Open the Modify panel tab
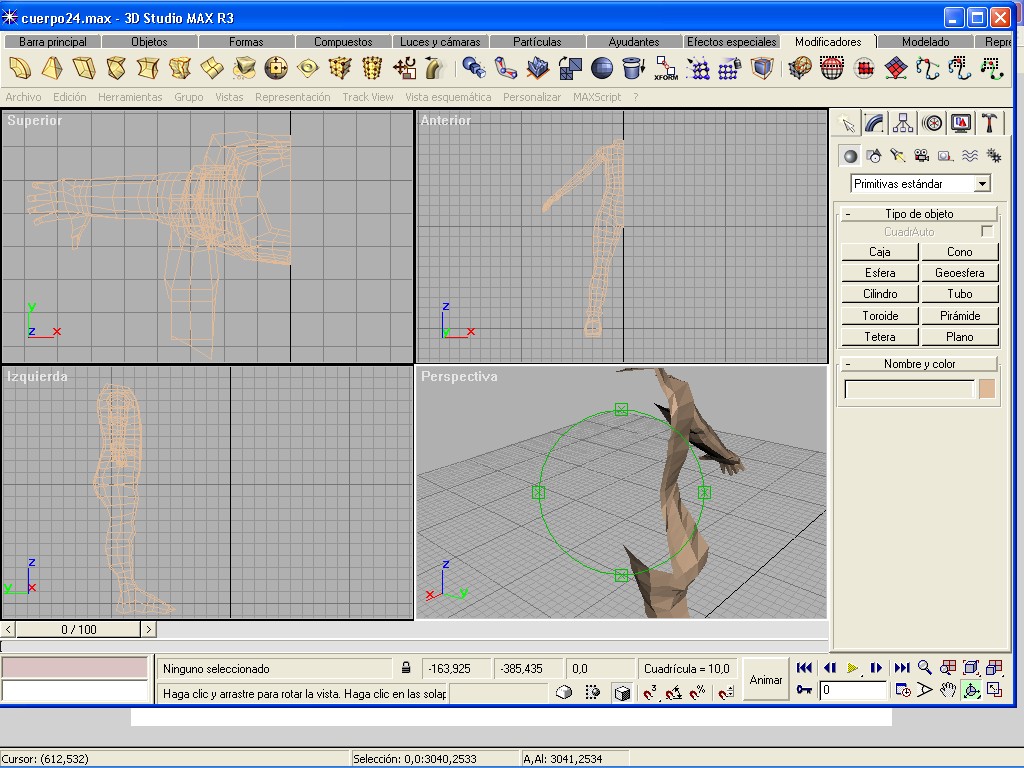Screen dimensions: 1024x768 point(874,123)
